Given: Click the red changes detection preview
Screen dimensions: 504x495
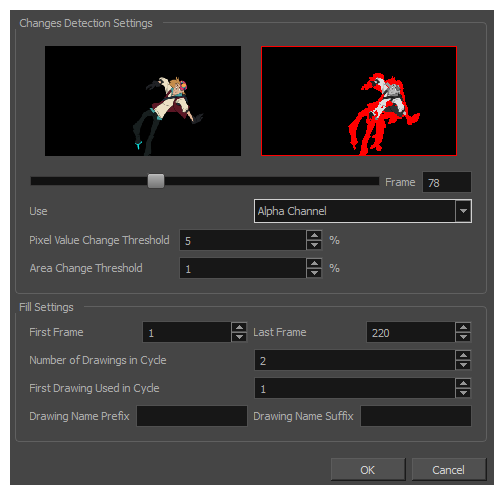Looking at the screenshot, I should click(x=359, y=101).
